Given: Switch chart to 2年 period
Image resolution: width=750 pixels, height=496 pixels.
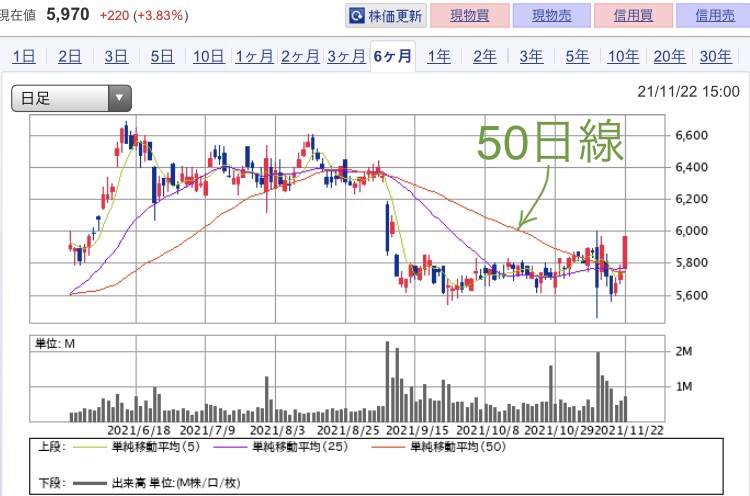Looking at the screenshot, I should point(485,56).
